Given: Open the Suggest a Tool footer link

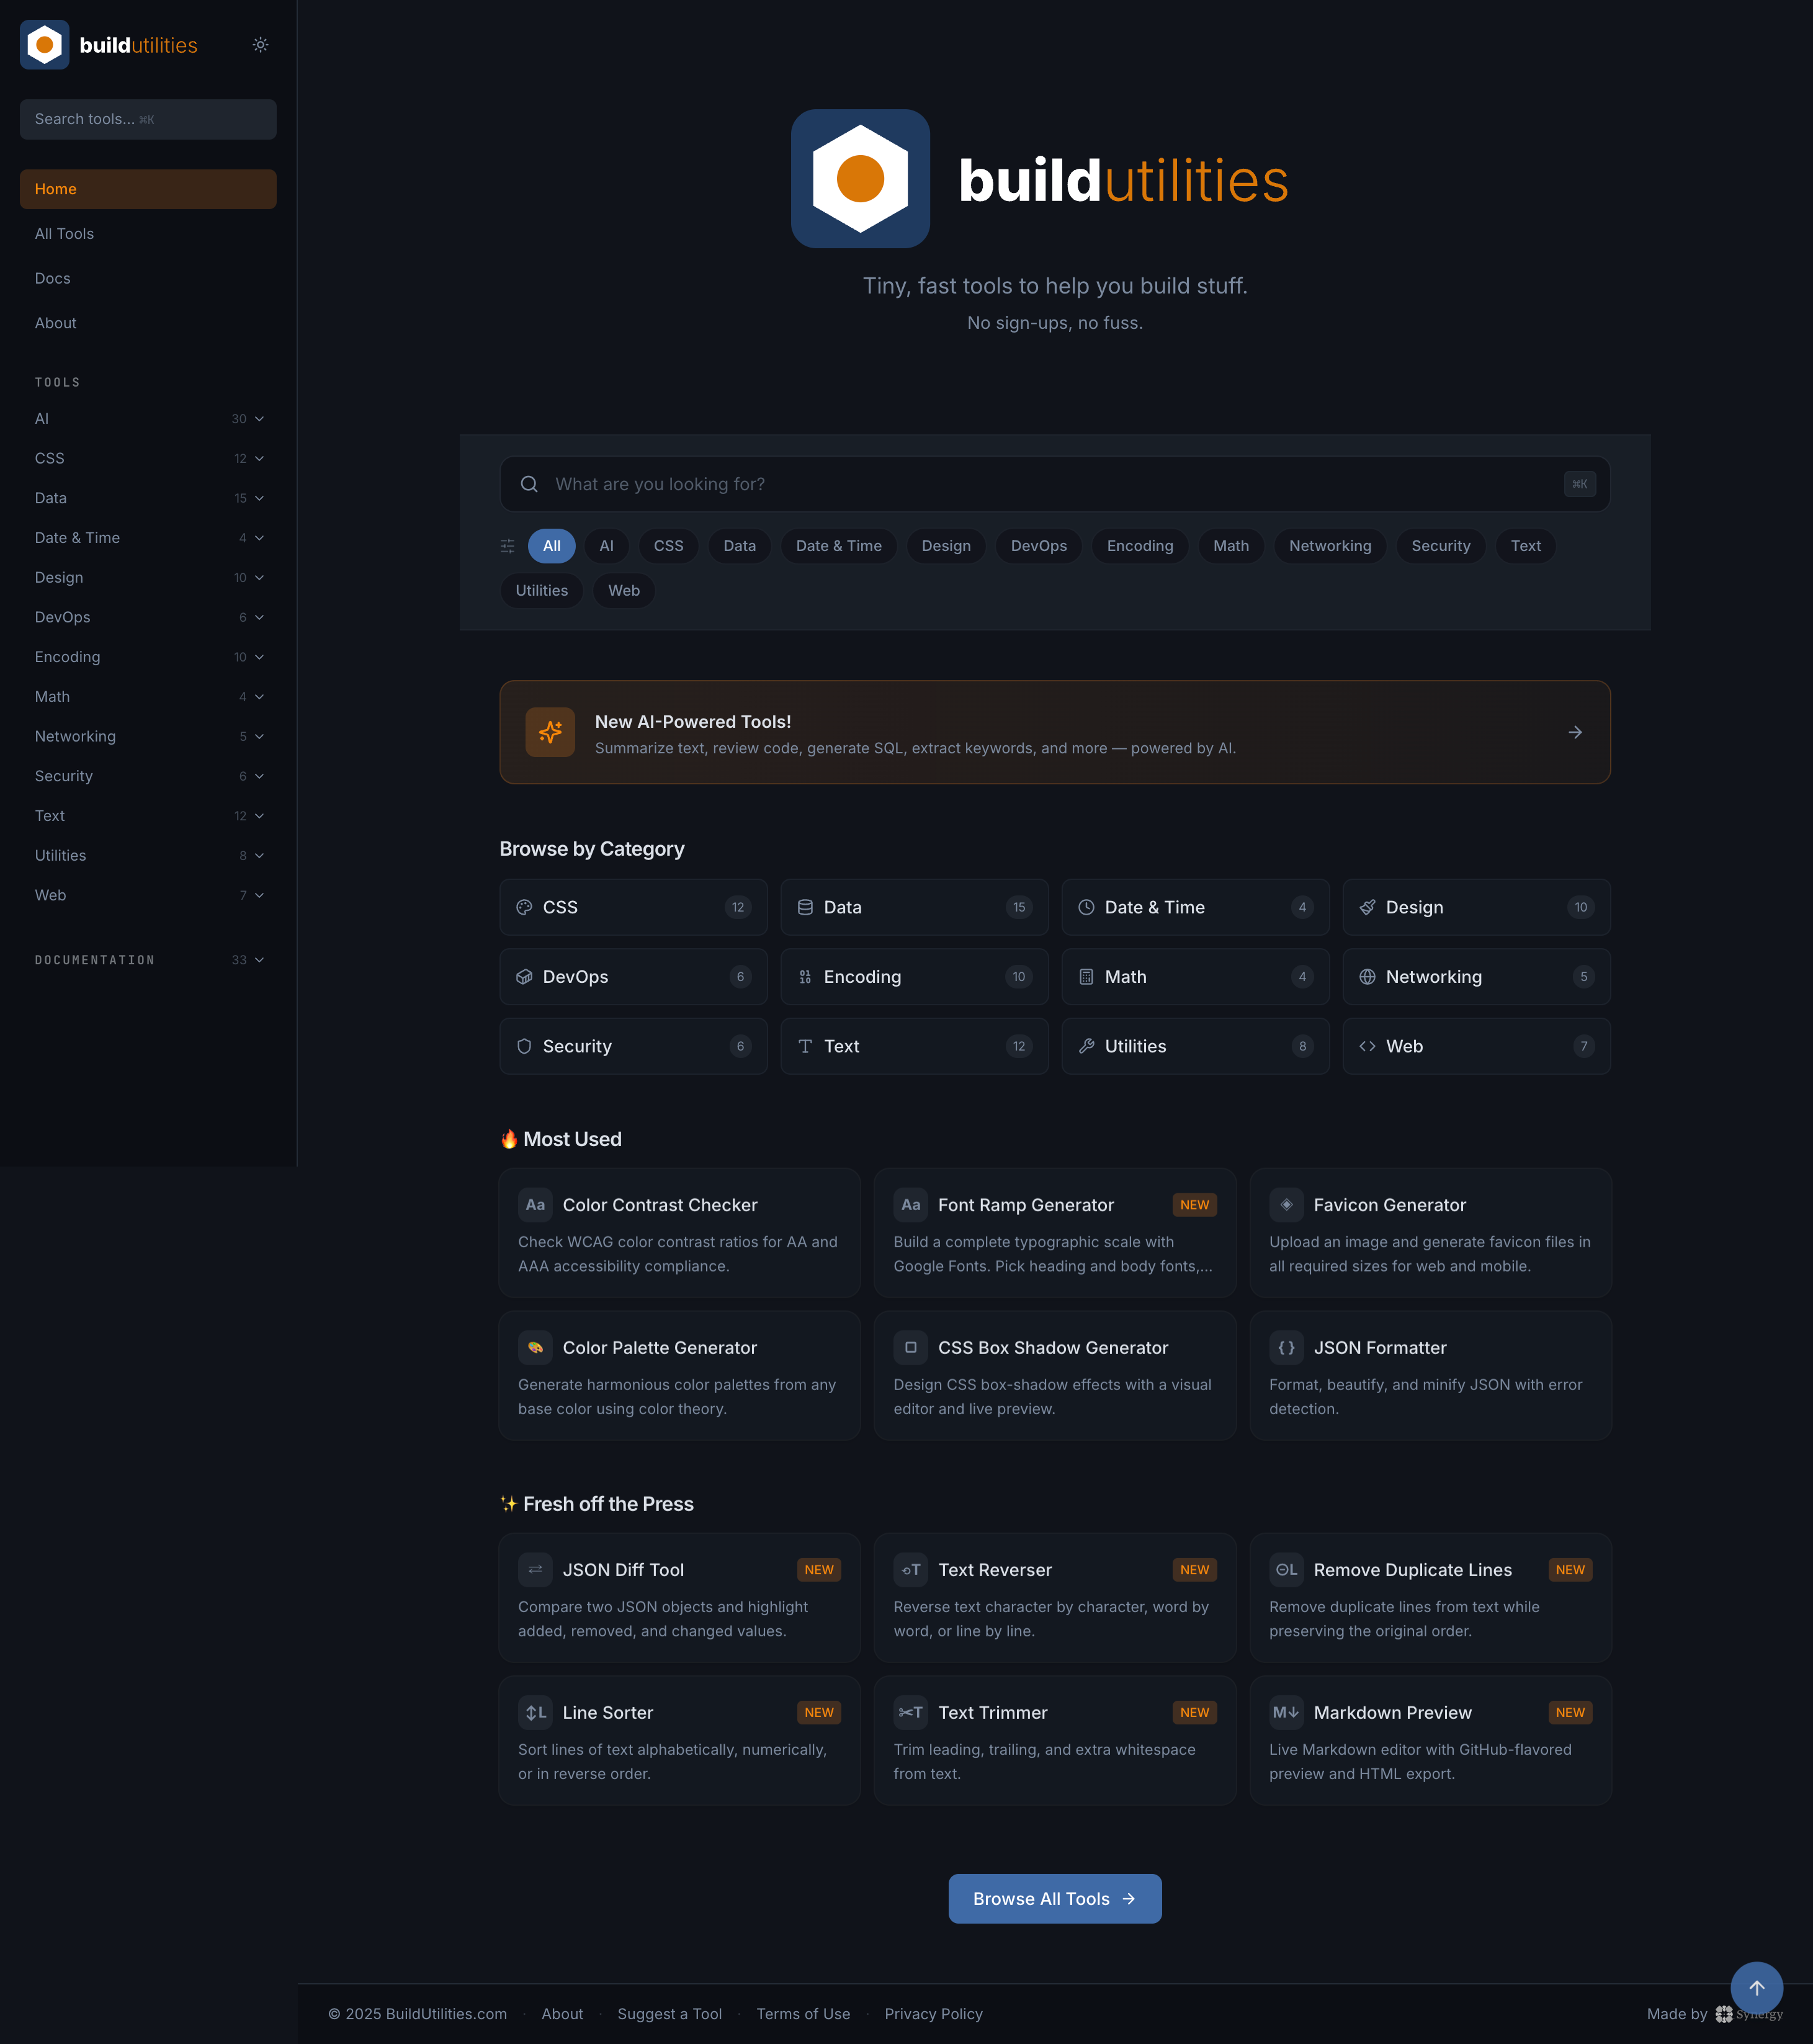Looking at the screenshot, I should (669, 2013).
